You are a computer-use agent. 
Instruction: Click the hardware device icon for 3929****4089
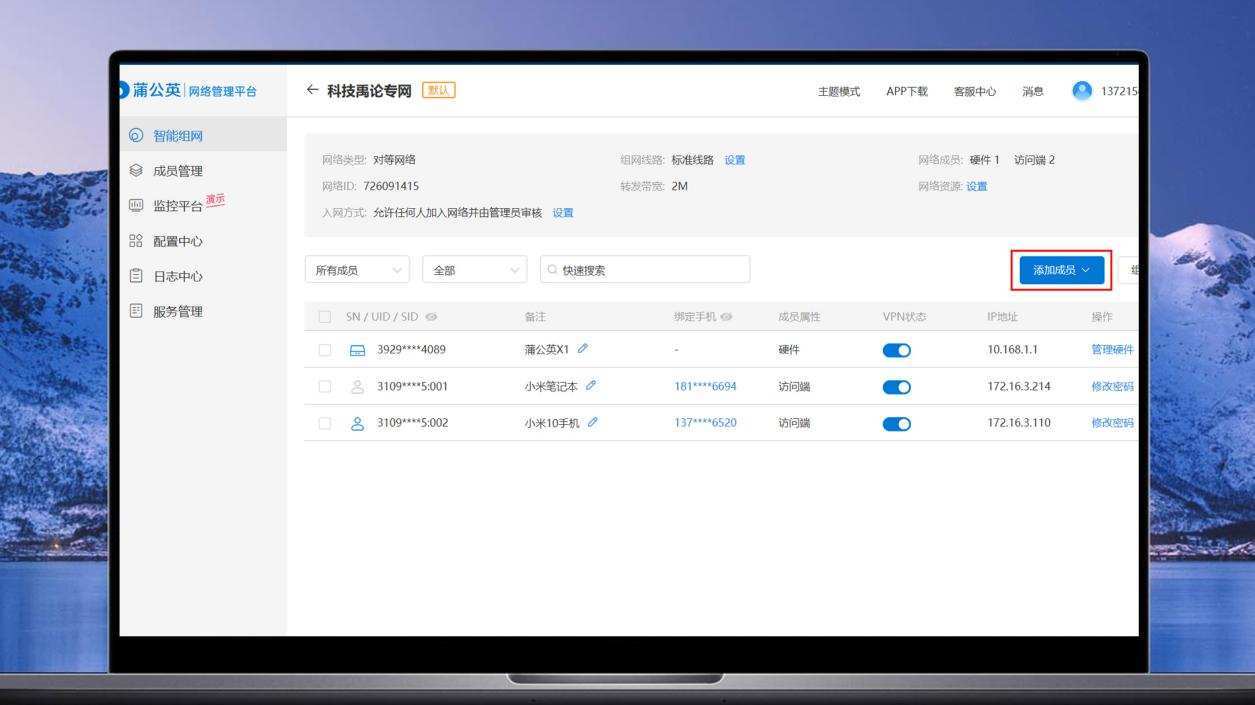357,350
